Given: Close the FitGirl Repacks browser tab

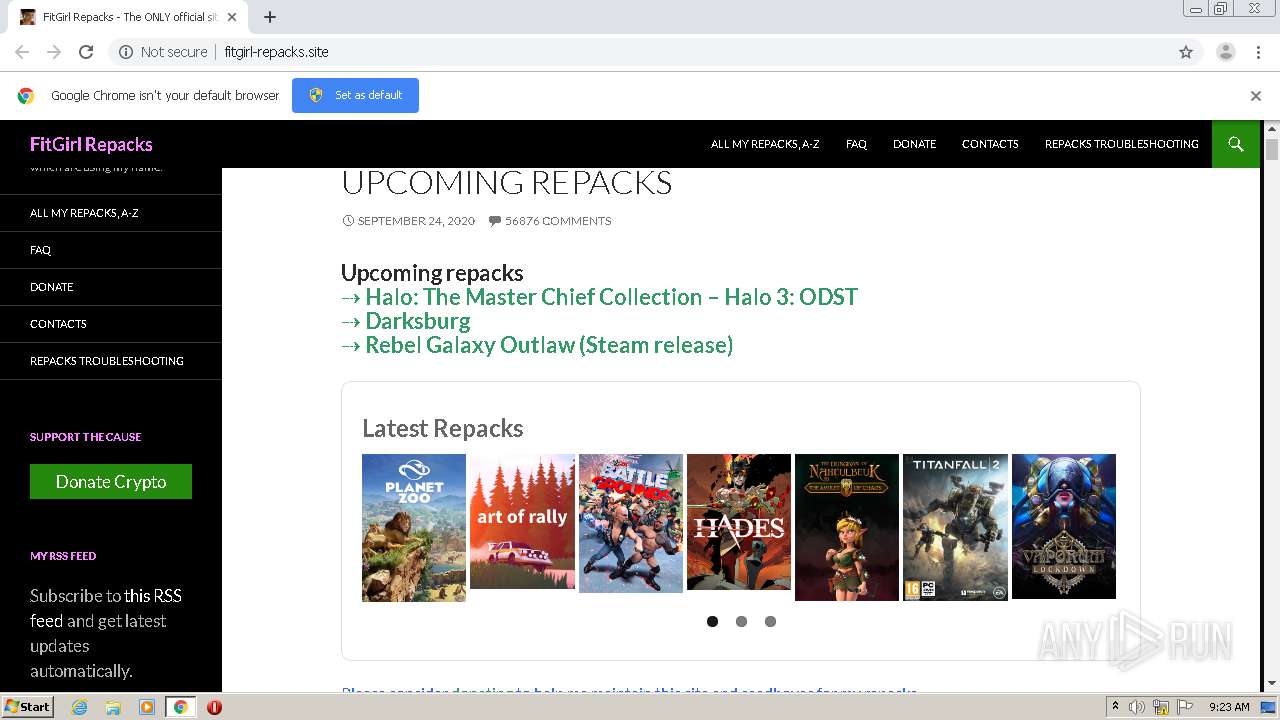Looking at the screenshot, I should [x=232, y=17].
